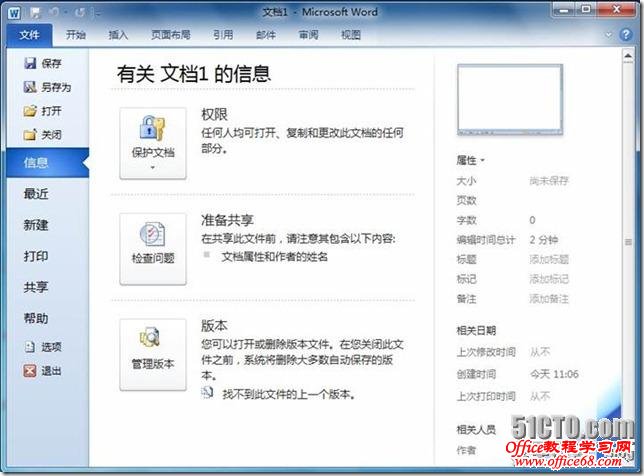This screenshot has width=644, height=476.
Task: Click the 今天 11:06 created time value
Action: 554,374
